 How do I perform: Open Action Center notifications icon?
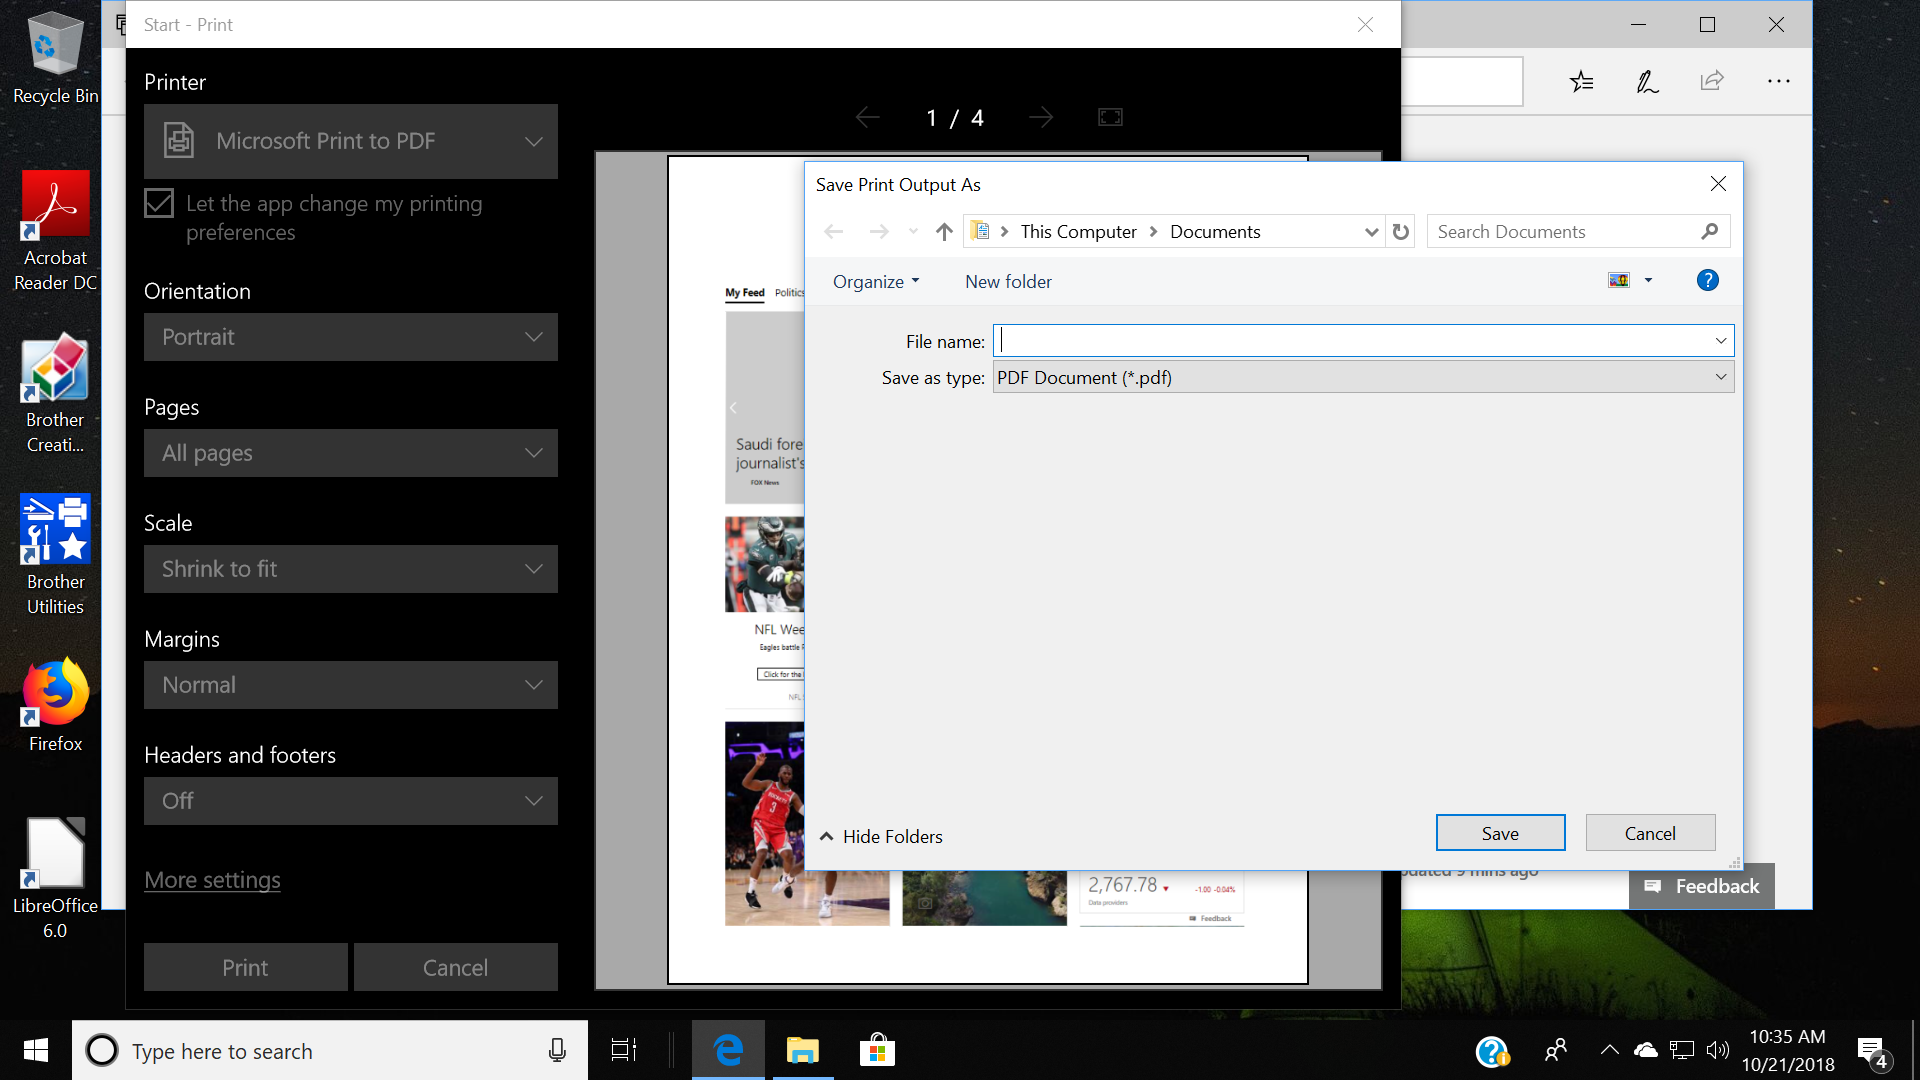click(1873, 1052)
